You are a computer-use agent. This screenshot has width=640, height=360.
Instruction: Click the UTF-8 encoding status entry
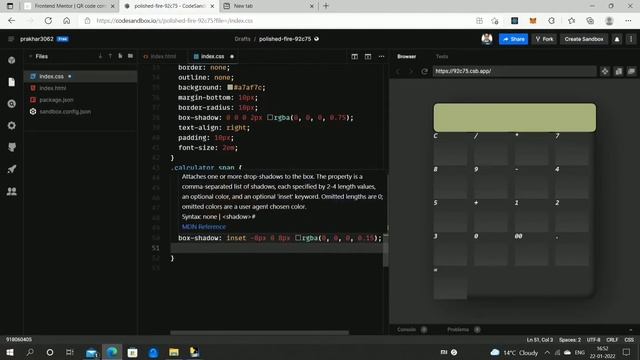point(593,340)
